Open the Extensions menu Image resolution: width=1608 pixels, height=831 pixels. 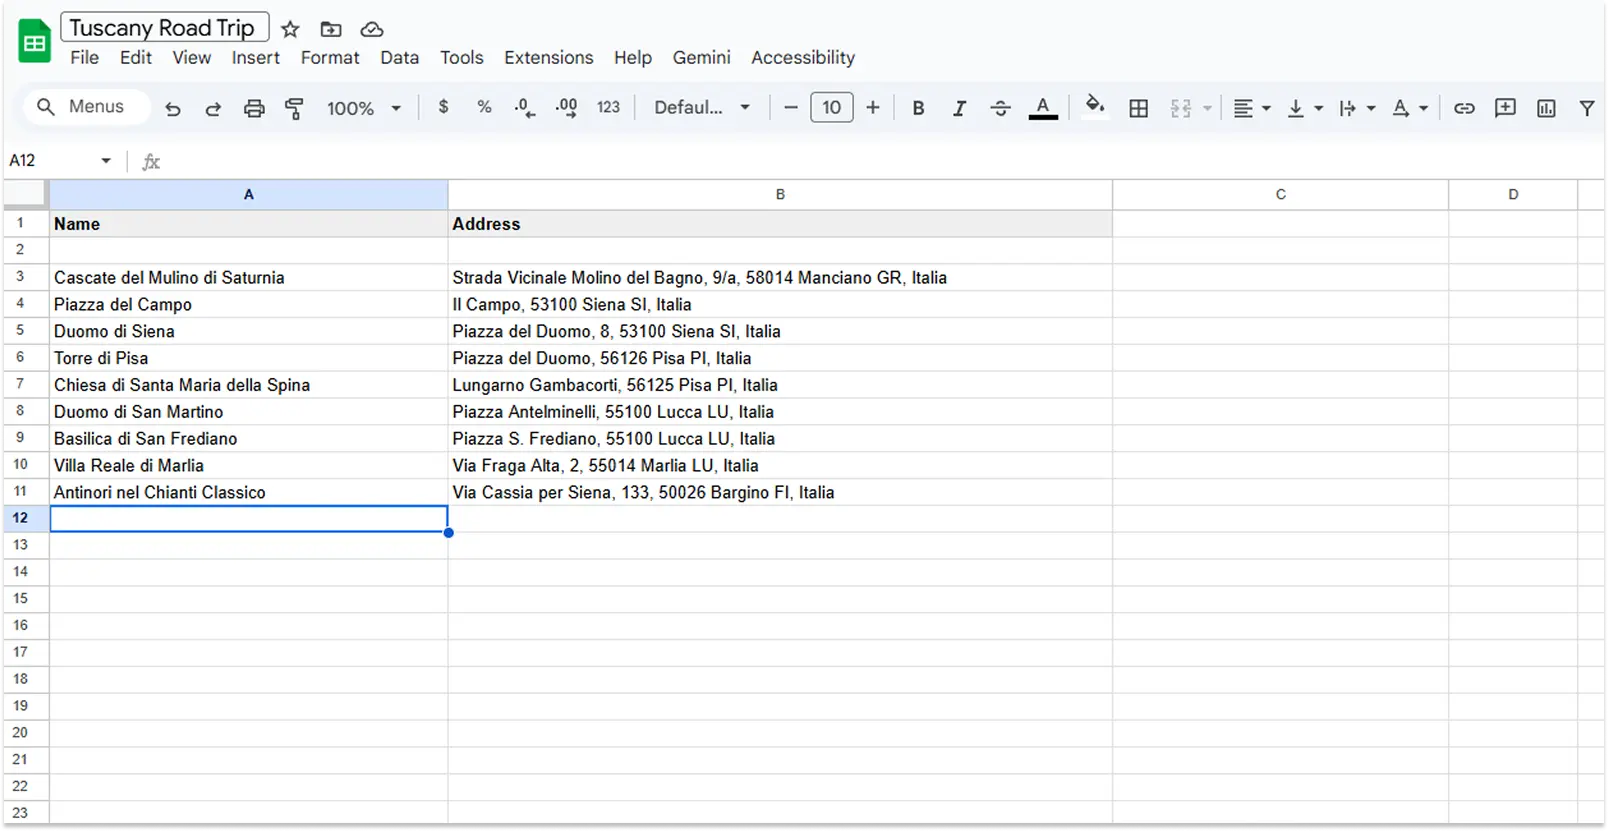point(548,58)
